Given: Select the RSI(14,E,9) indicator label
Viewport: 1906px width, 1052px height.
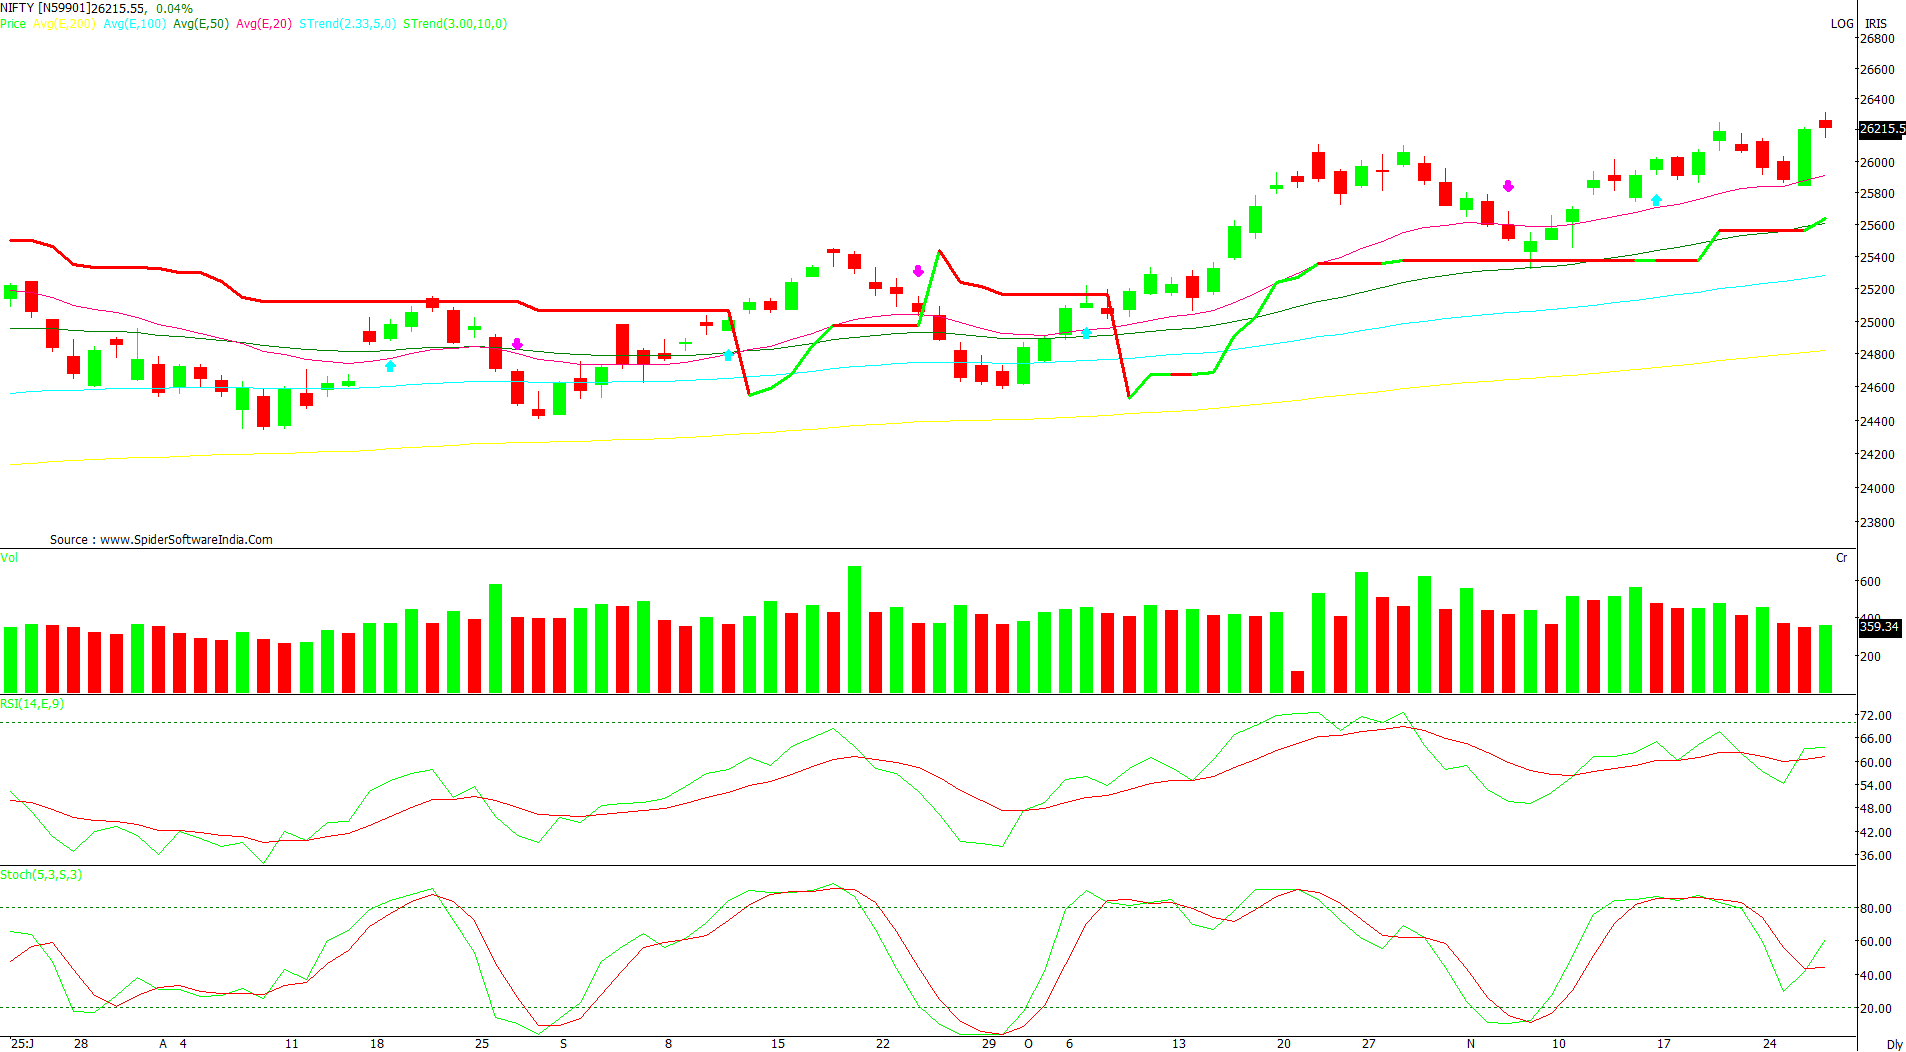Looking at the screenshot, I should click(30, 703).
